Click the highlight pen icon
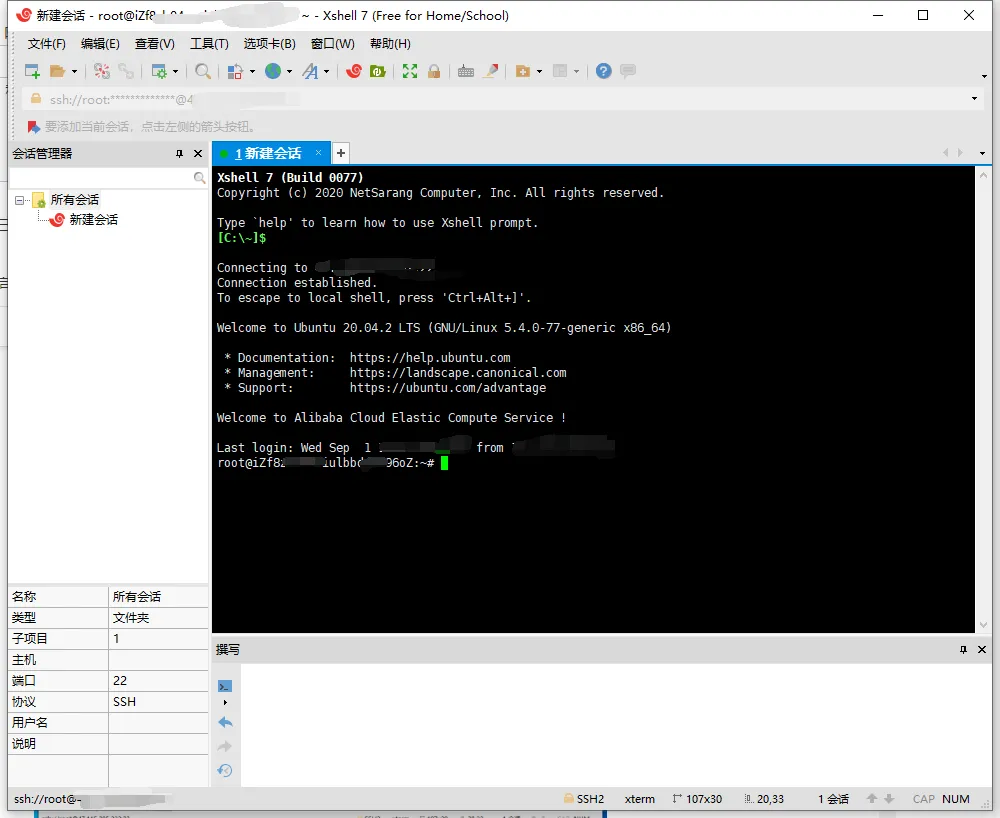The width and height of the screenshot is (1000, 818). (x=490, y=71)
